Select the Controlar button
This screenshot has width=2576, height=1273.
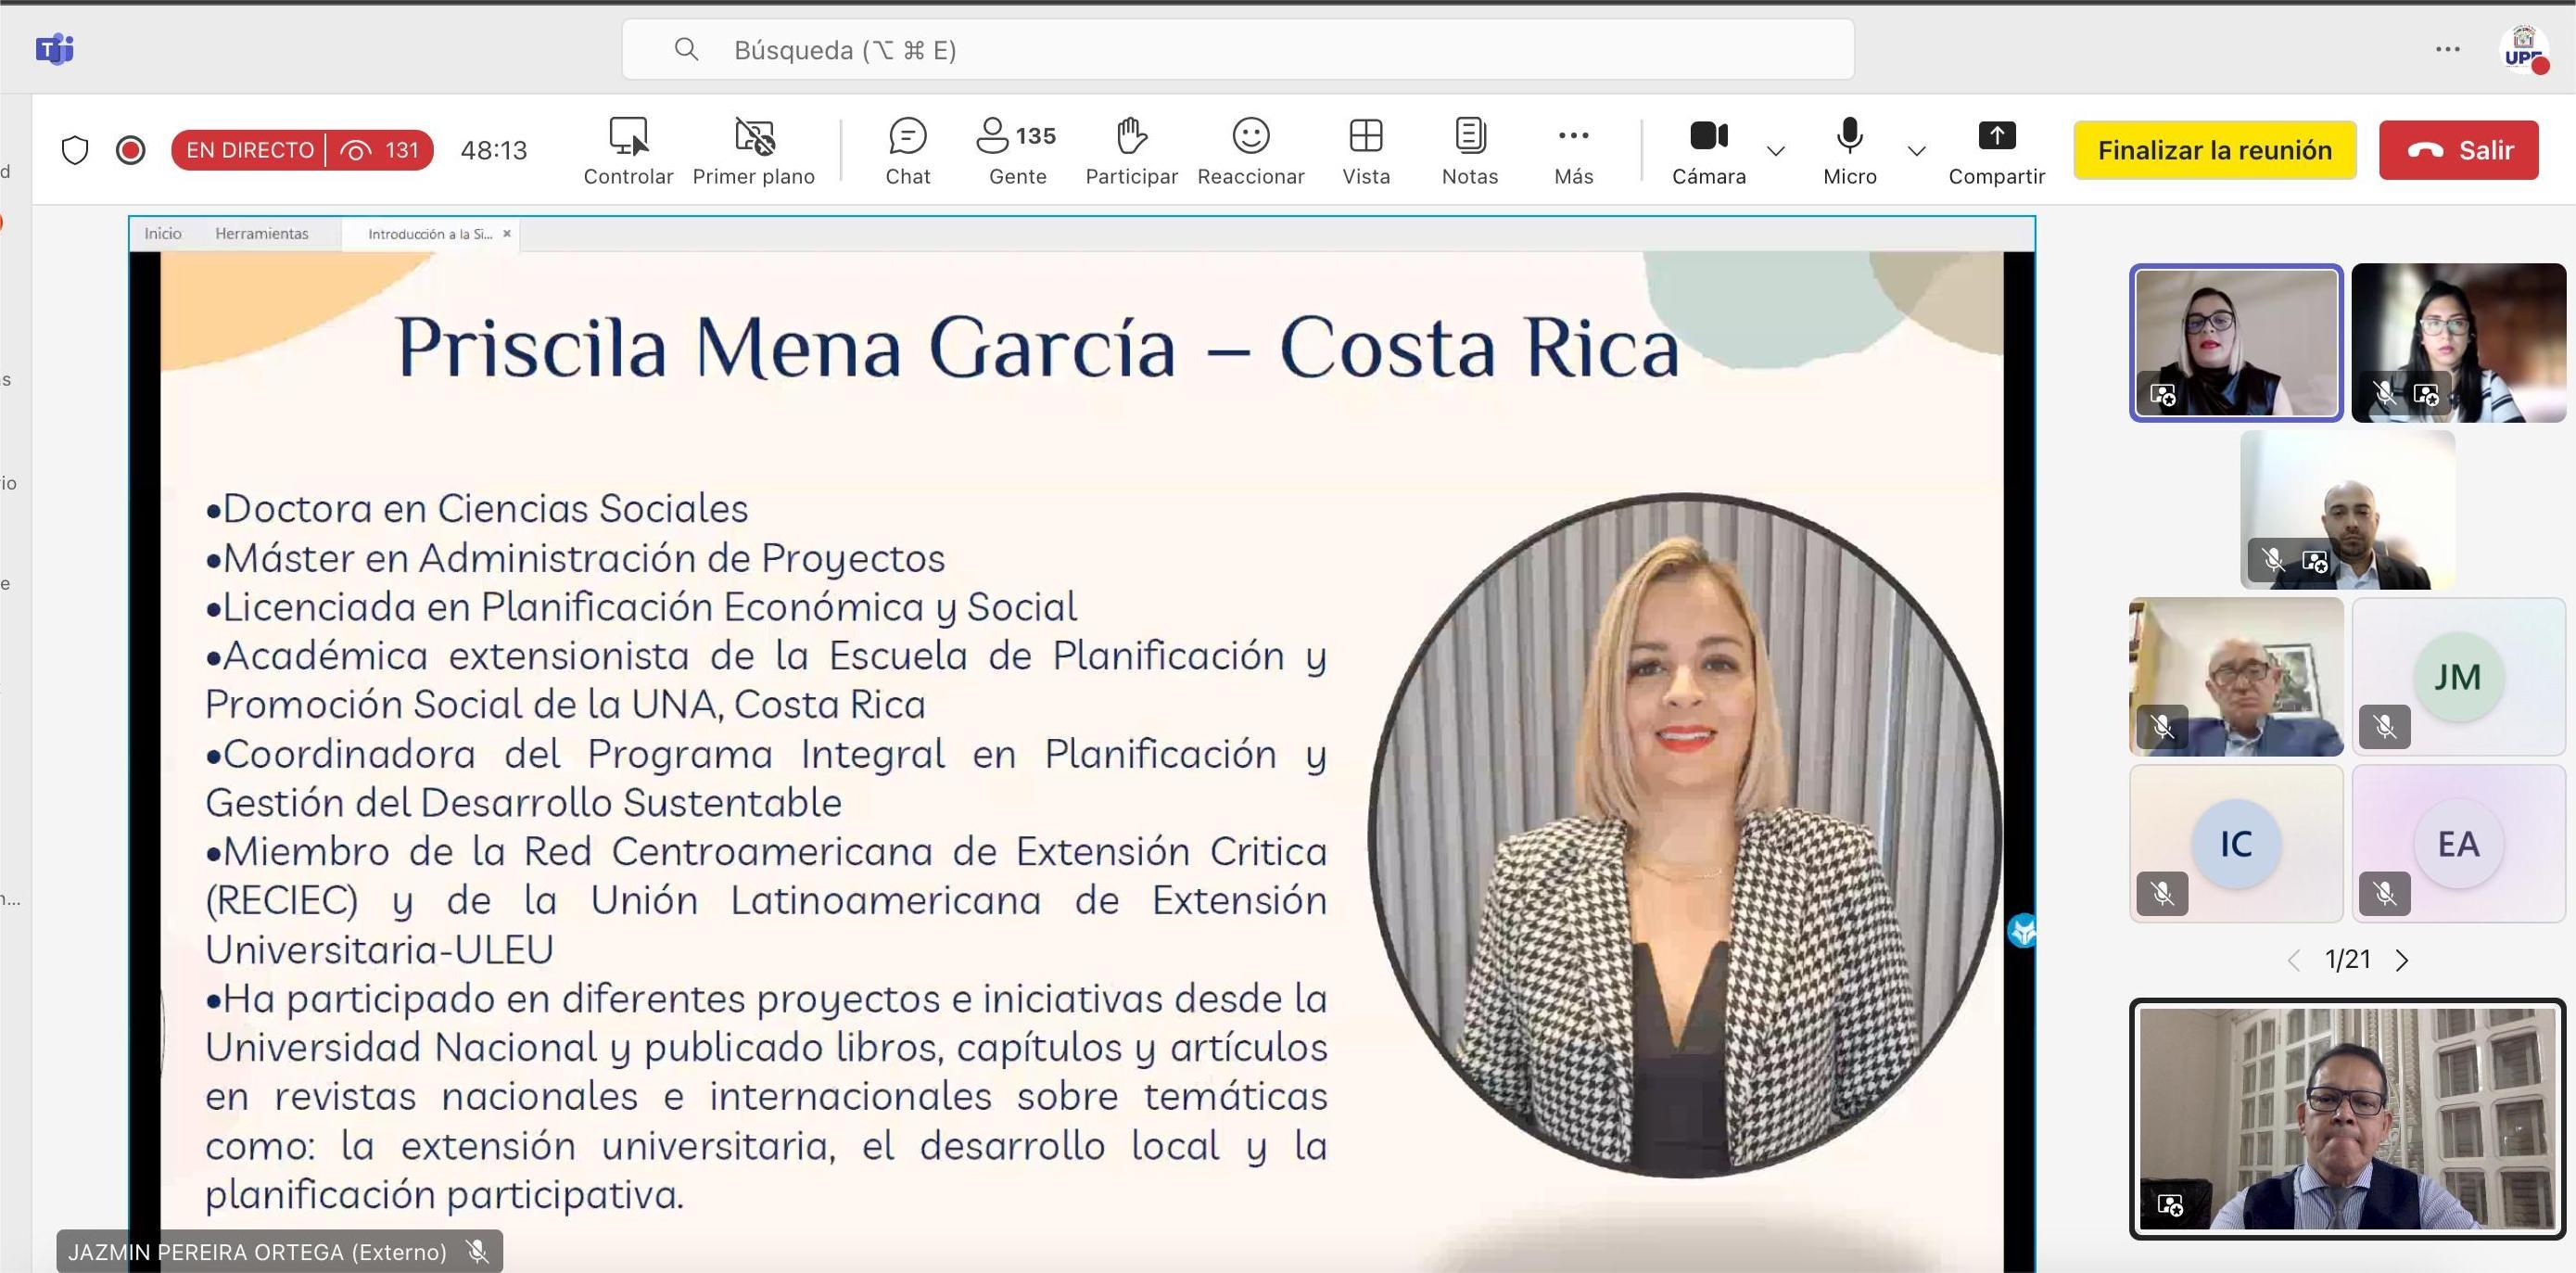coord(628,151)
